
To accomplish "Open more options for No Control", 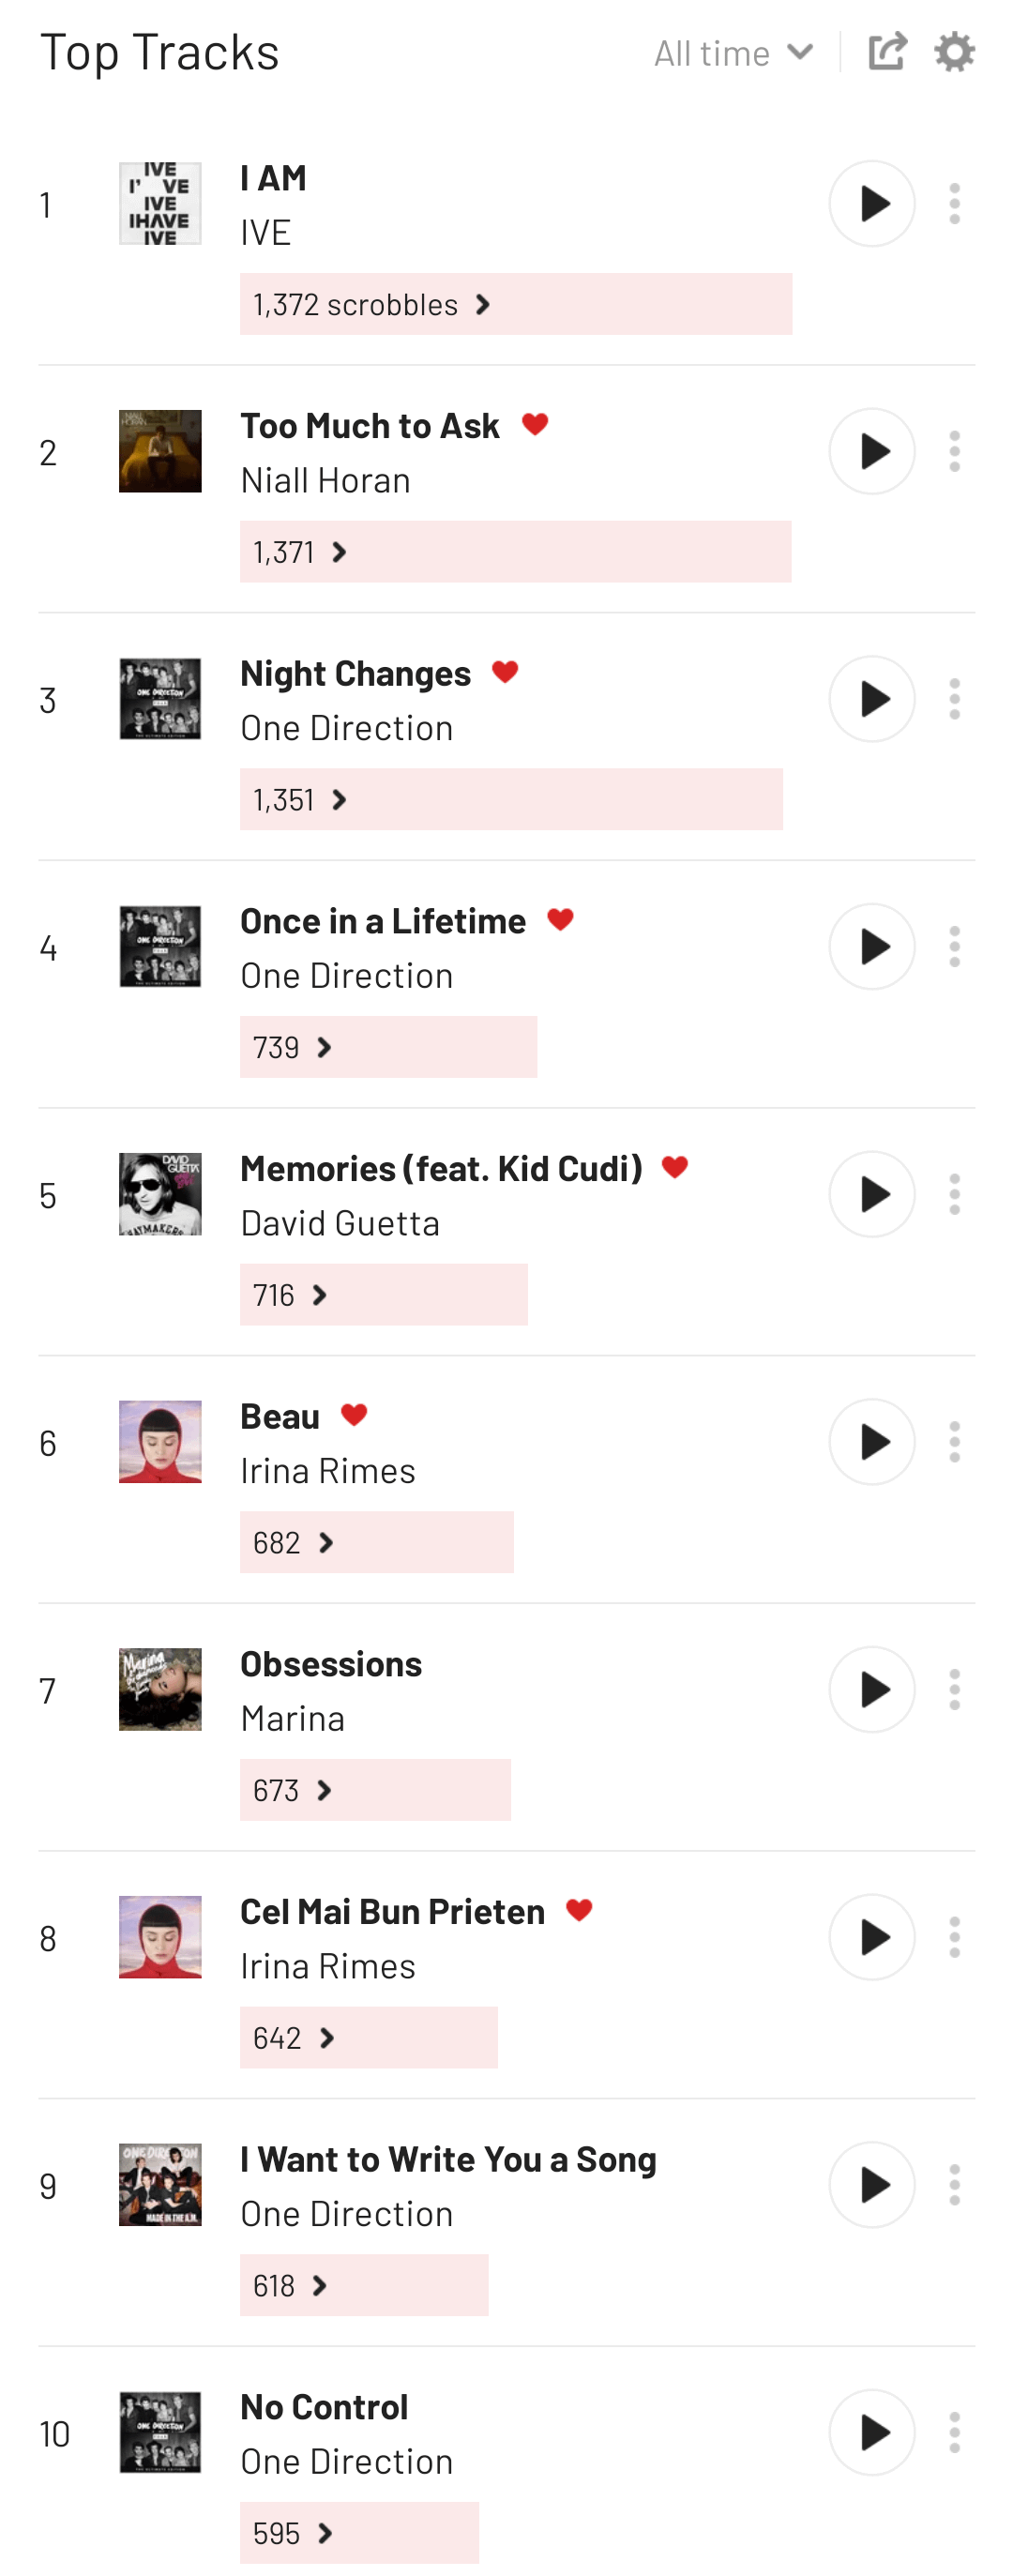I will point(954,2432).
